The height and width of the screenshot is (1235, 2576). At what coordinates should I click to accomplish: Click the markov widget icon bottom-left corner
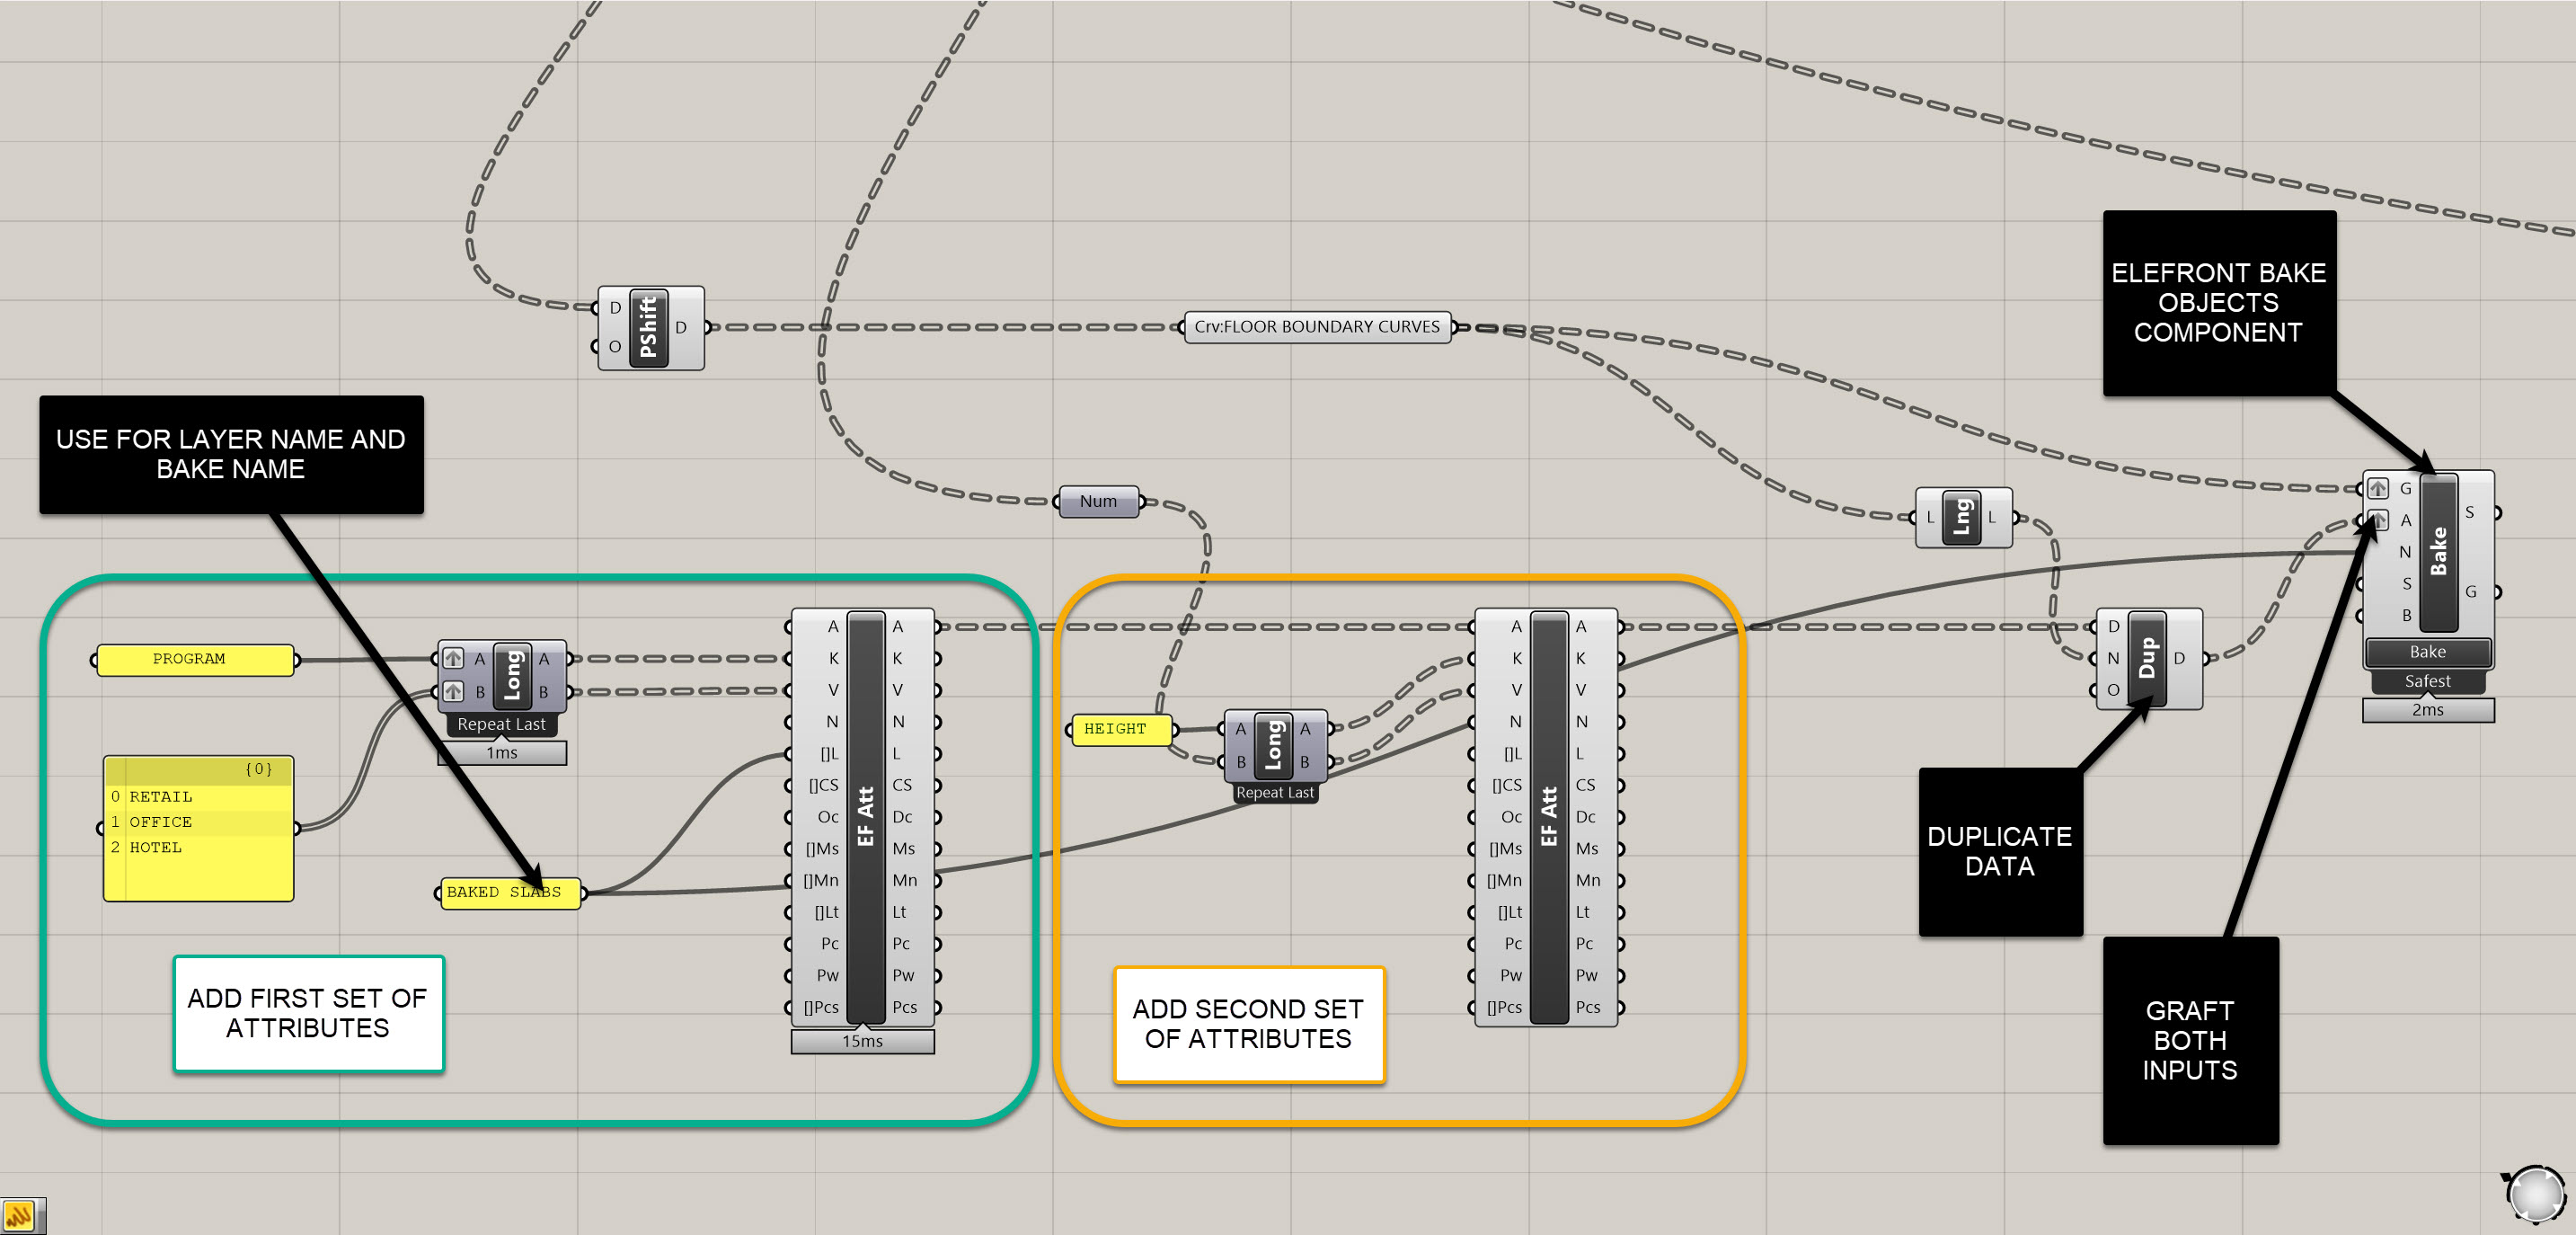20,1216
